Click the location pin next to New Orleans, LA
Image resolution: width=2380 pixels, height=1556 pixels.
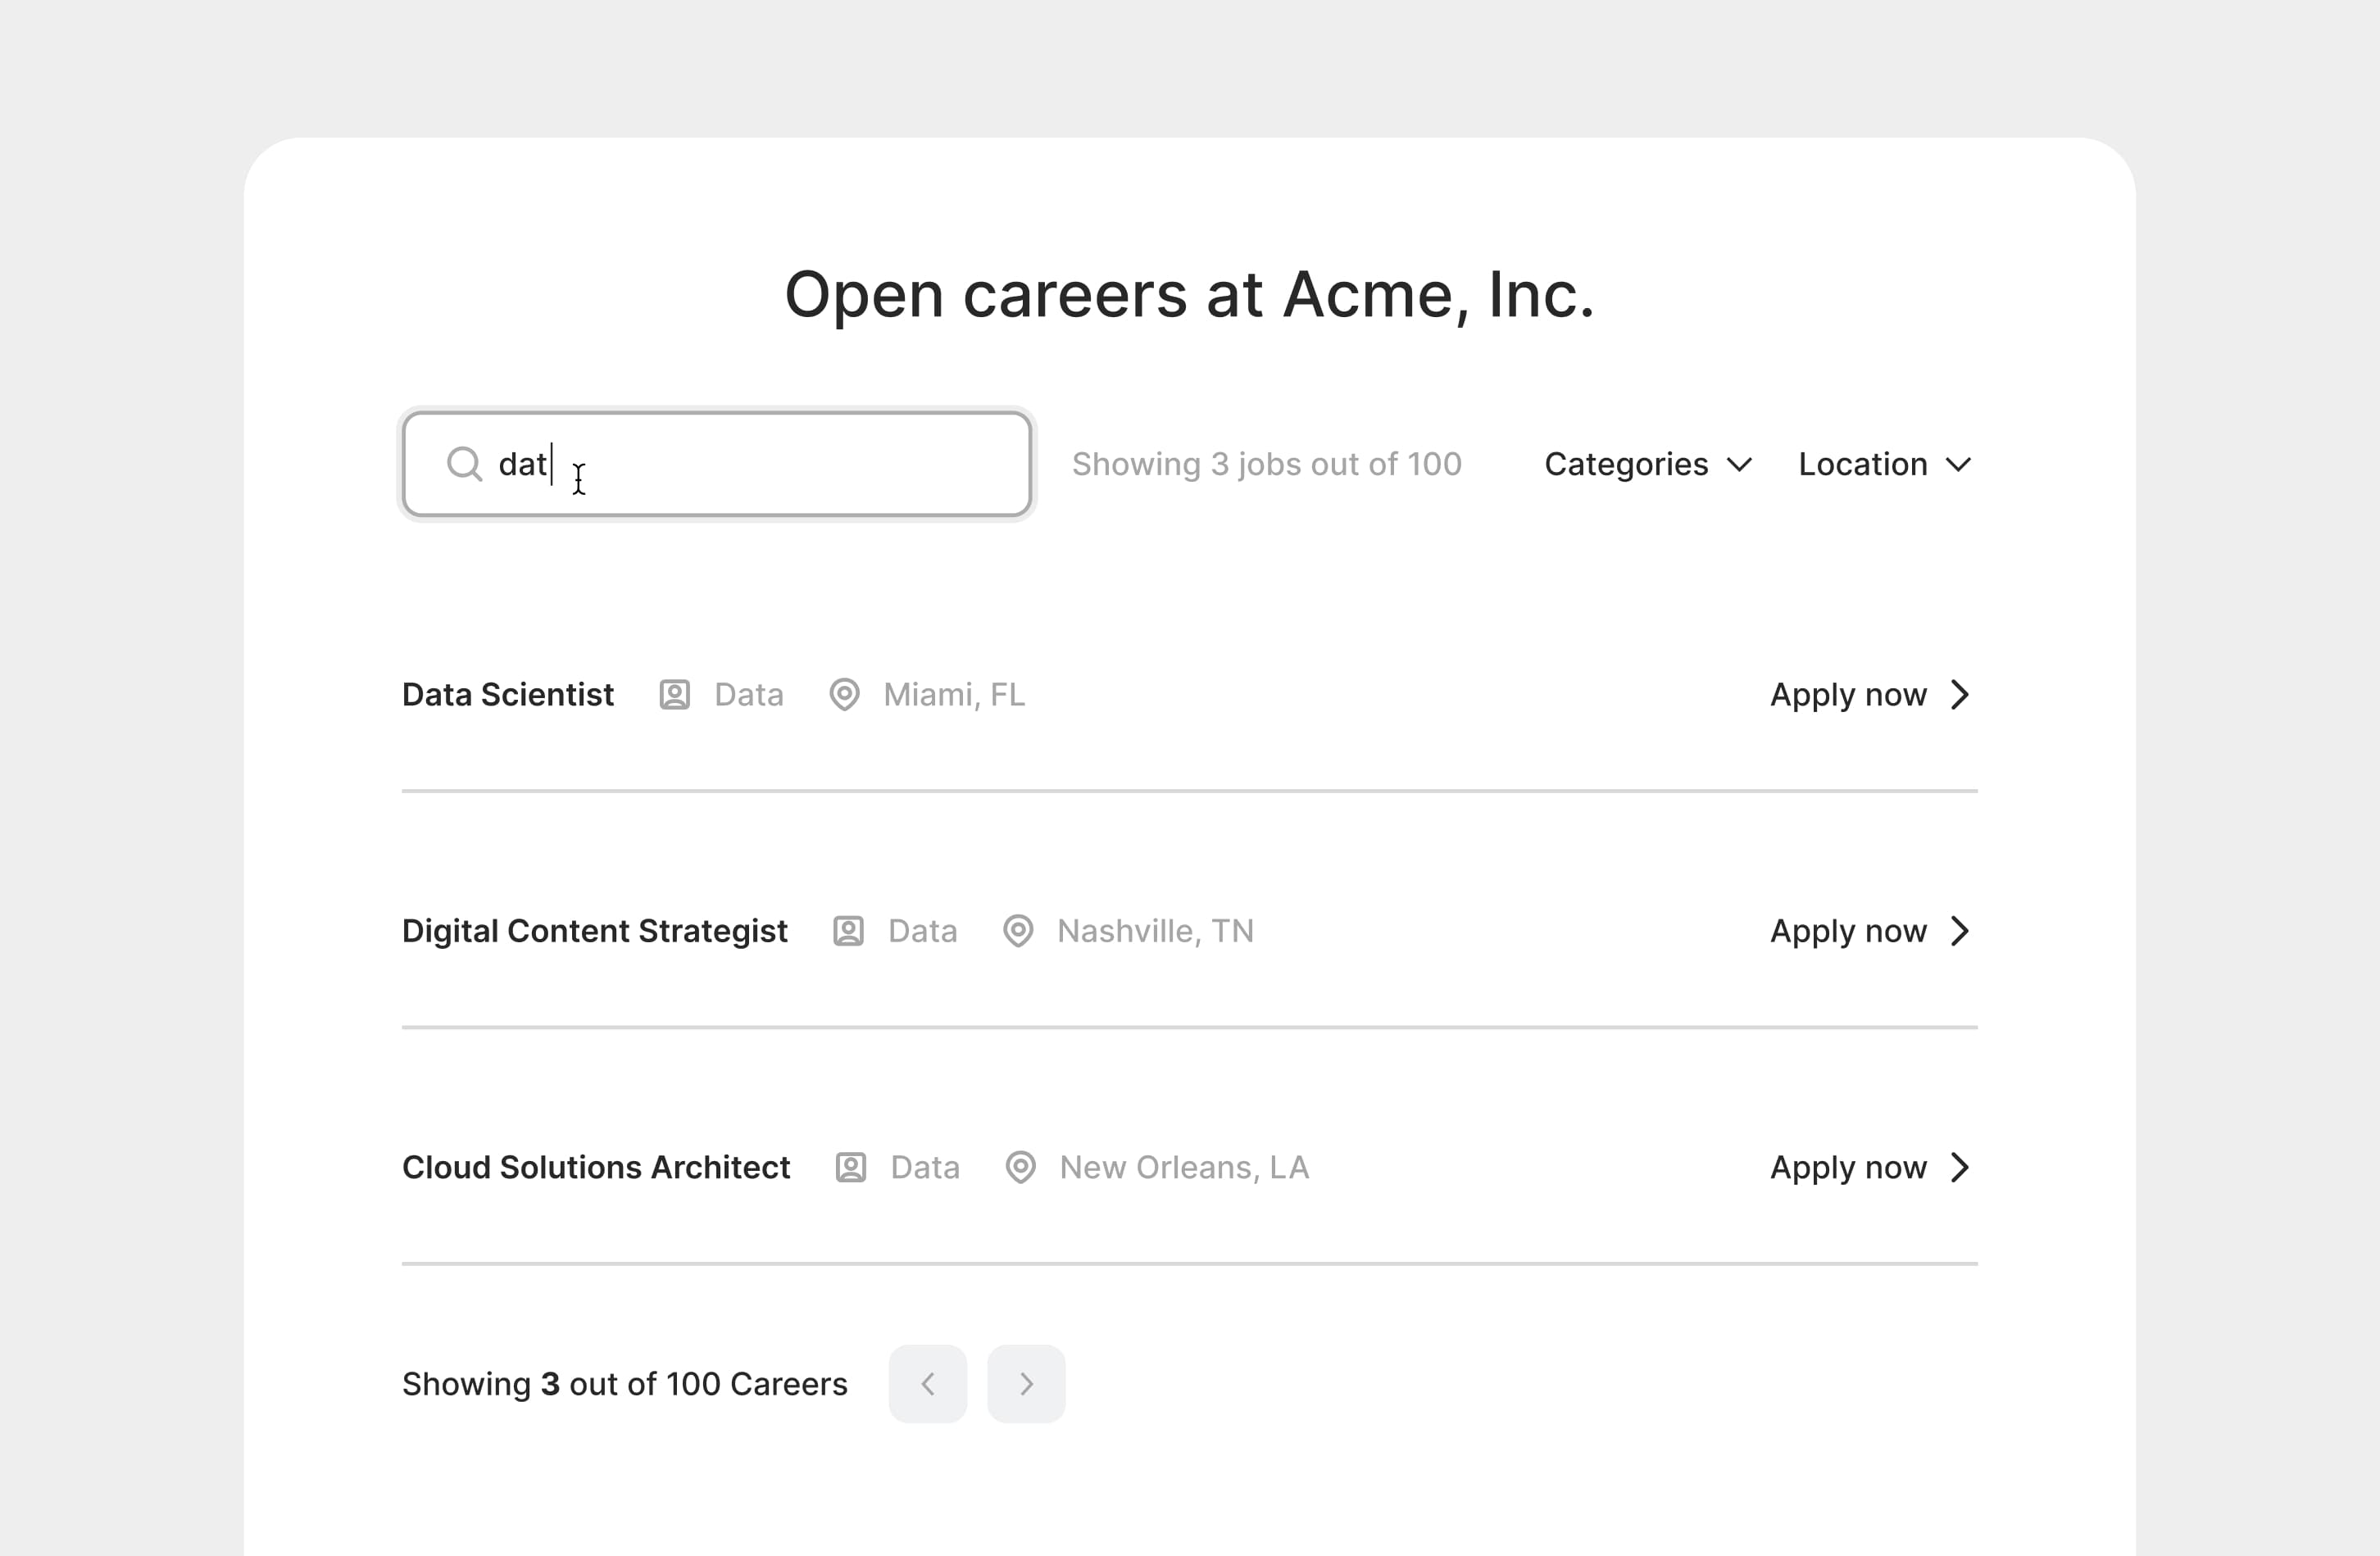1022,1167
